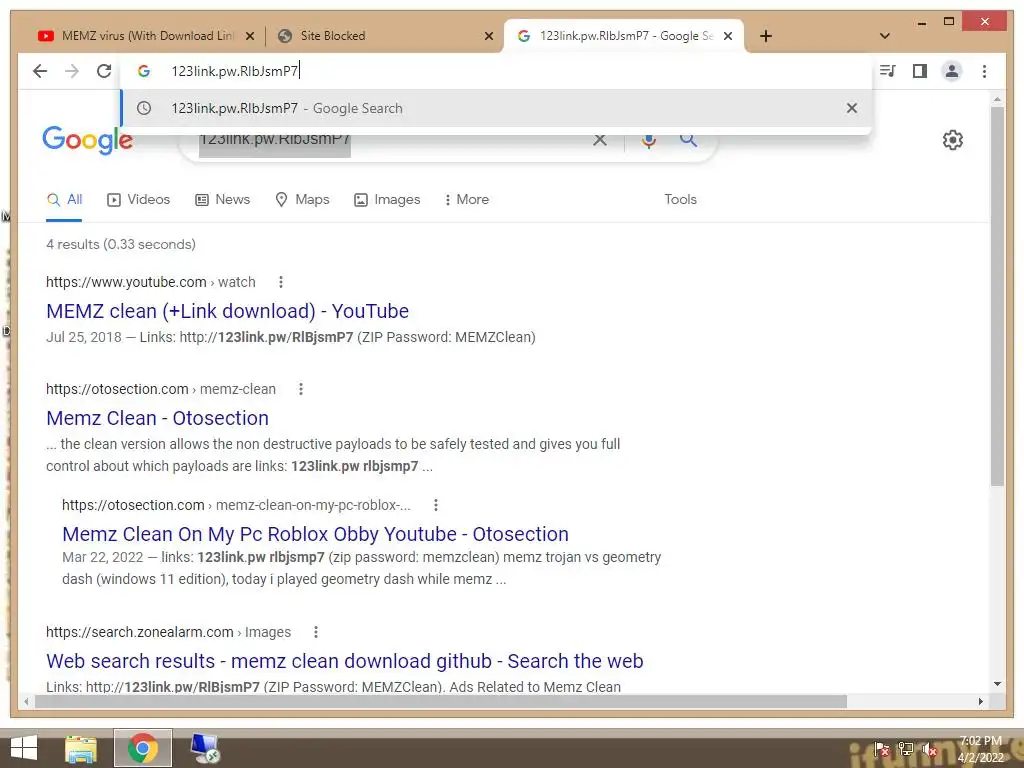Open the media controls icon in the toolbar

(888, 71)
